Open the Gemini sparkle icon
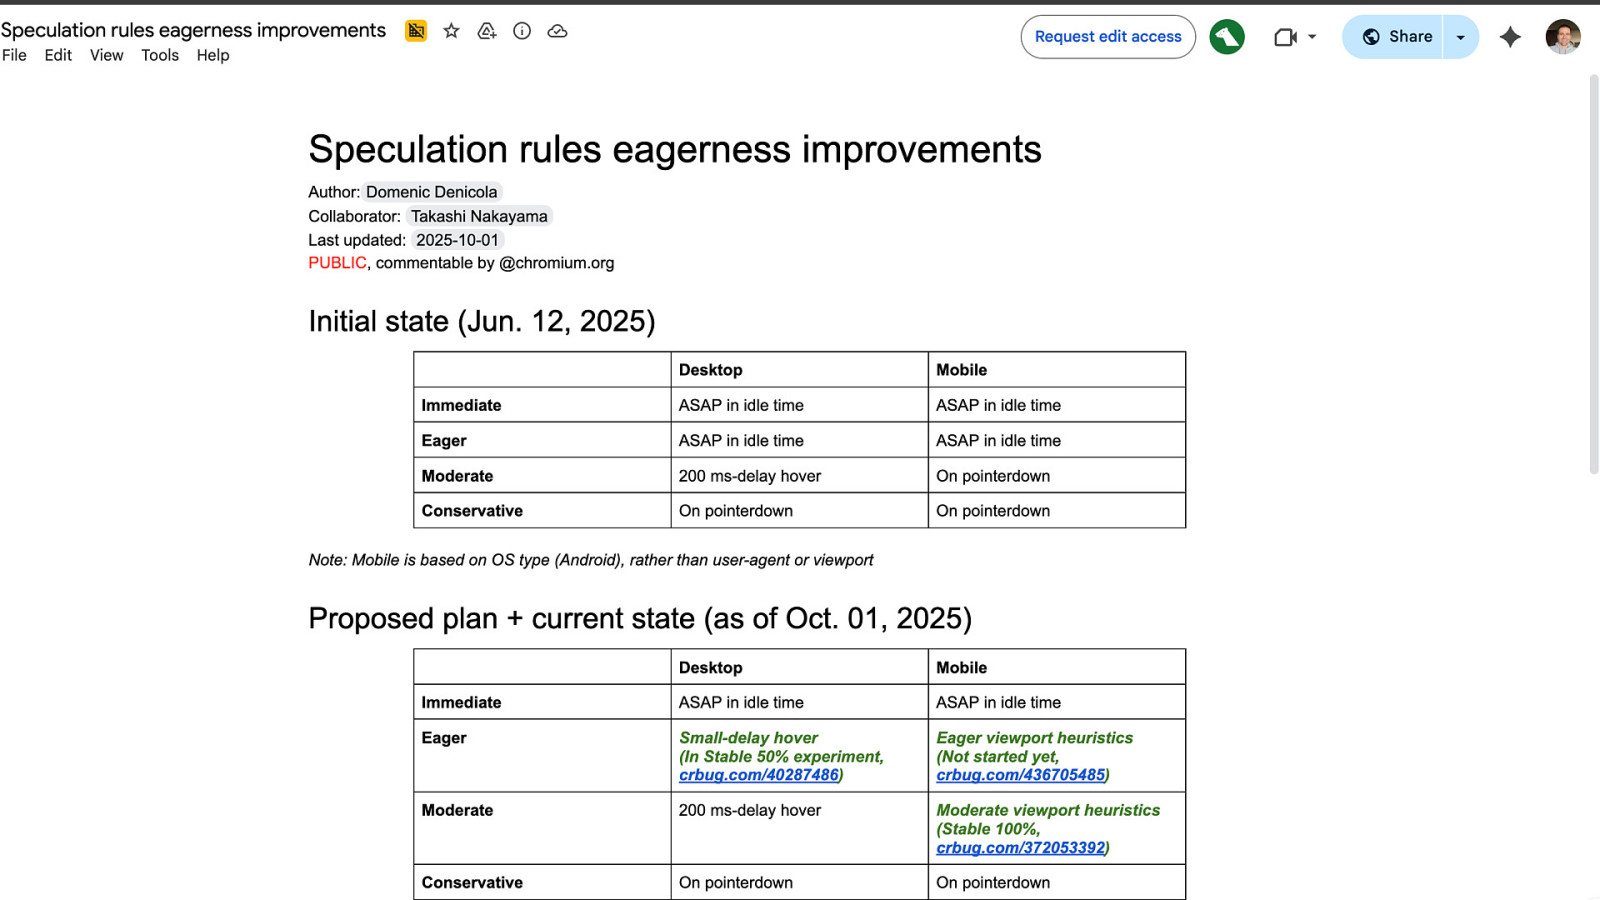Viewport: 1600px width, 900px height. (1510, 37)
